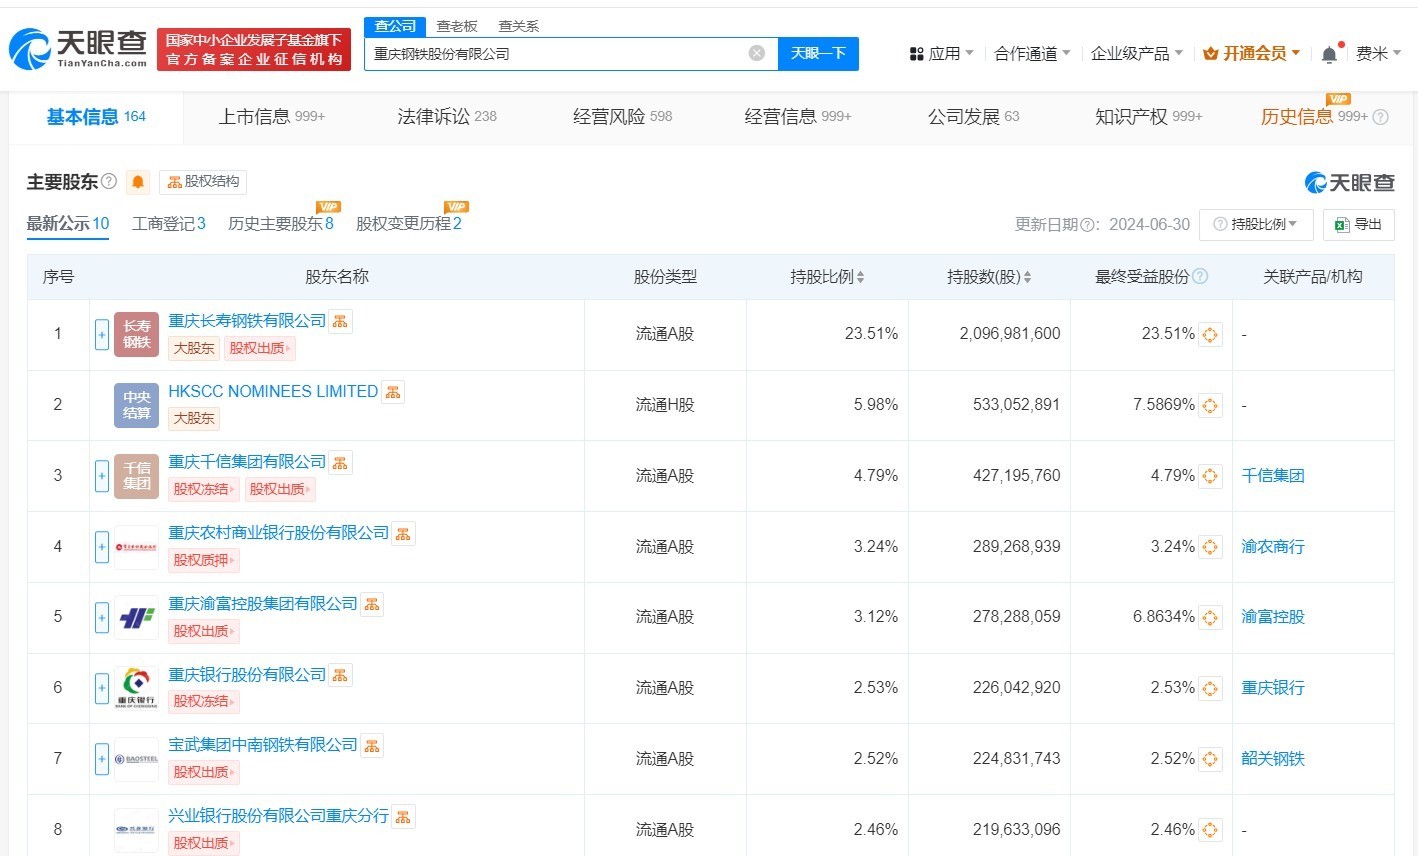Click equity chart icon beside 兴业银行重庆分行
The image size is (1418, 856).
[403, 816]
